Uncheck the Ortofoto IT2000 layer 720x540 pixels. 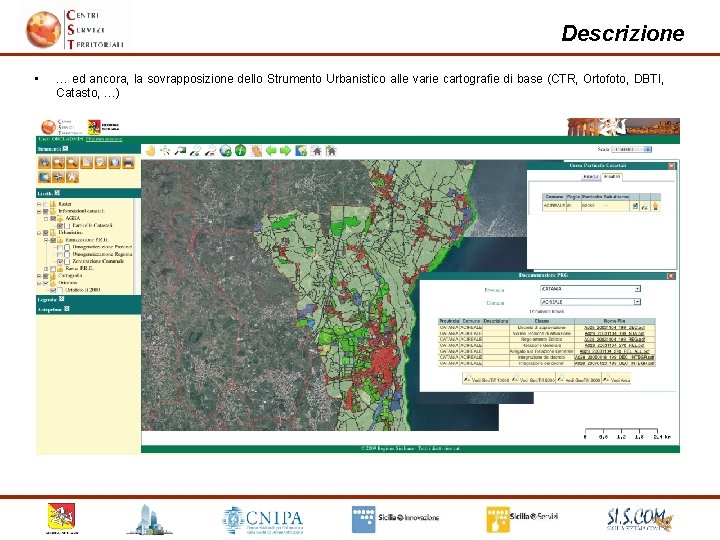(x=53, y=290)
